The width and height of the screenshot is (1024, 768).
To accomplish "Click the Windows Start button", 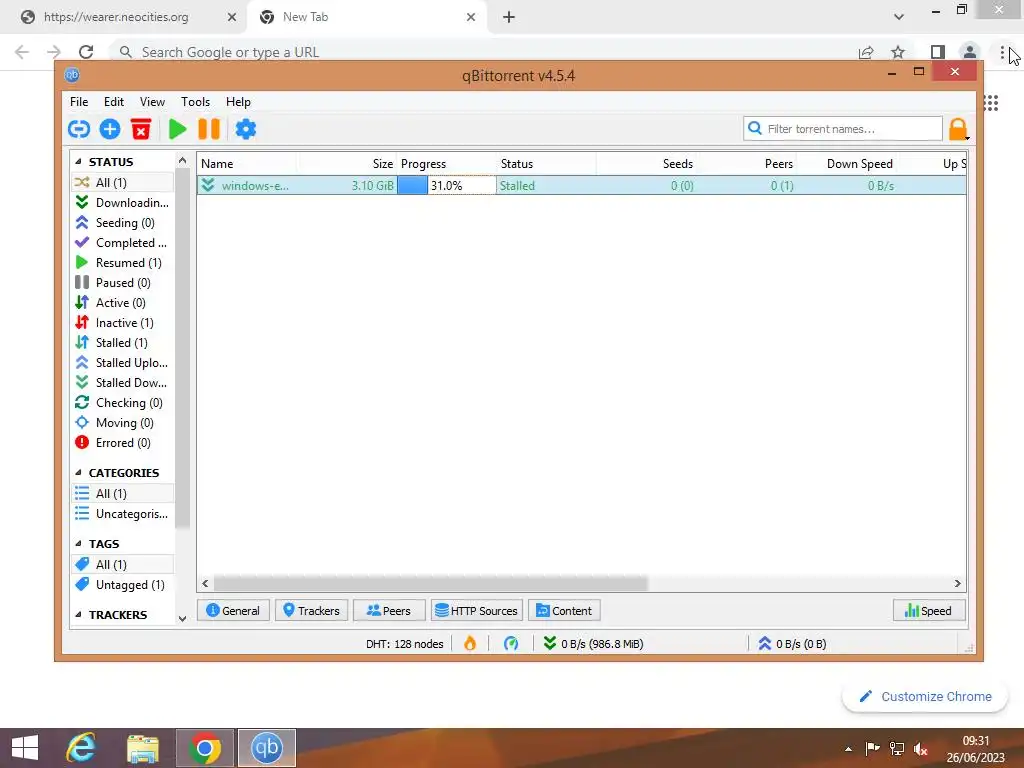I will tap(25, 748).
